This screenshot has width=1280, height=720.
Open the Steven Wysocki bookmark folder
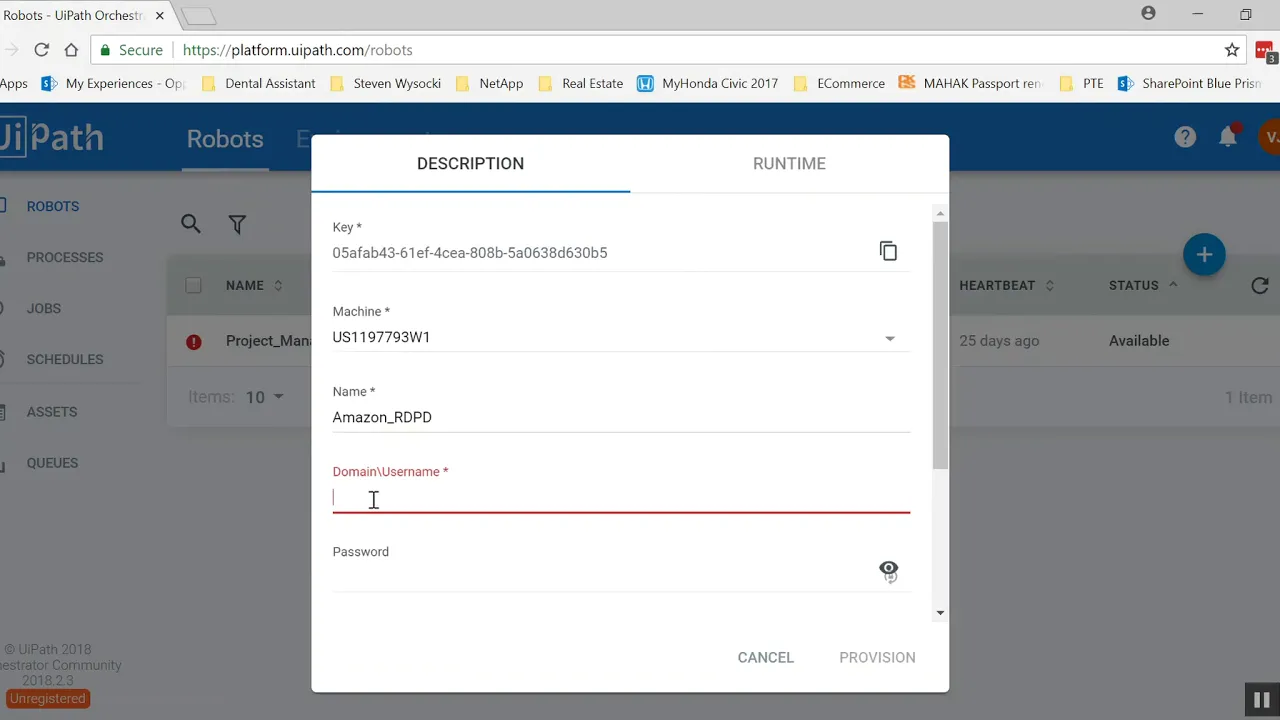click(385, 83)
